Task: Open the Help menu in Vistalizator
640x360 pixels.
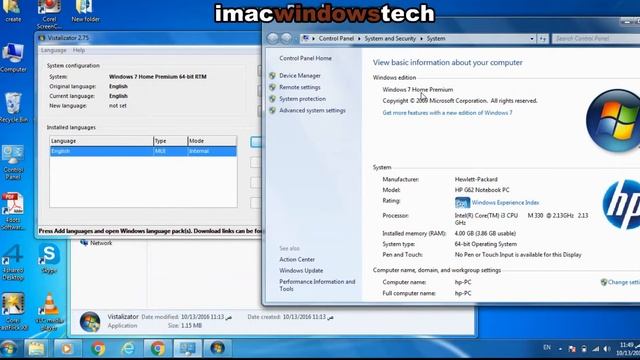Action: 79,50
